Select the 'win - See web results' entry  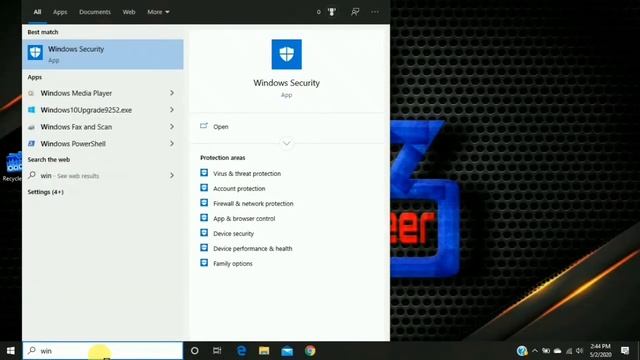103,176
